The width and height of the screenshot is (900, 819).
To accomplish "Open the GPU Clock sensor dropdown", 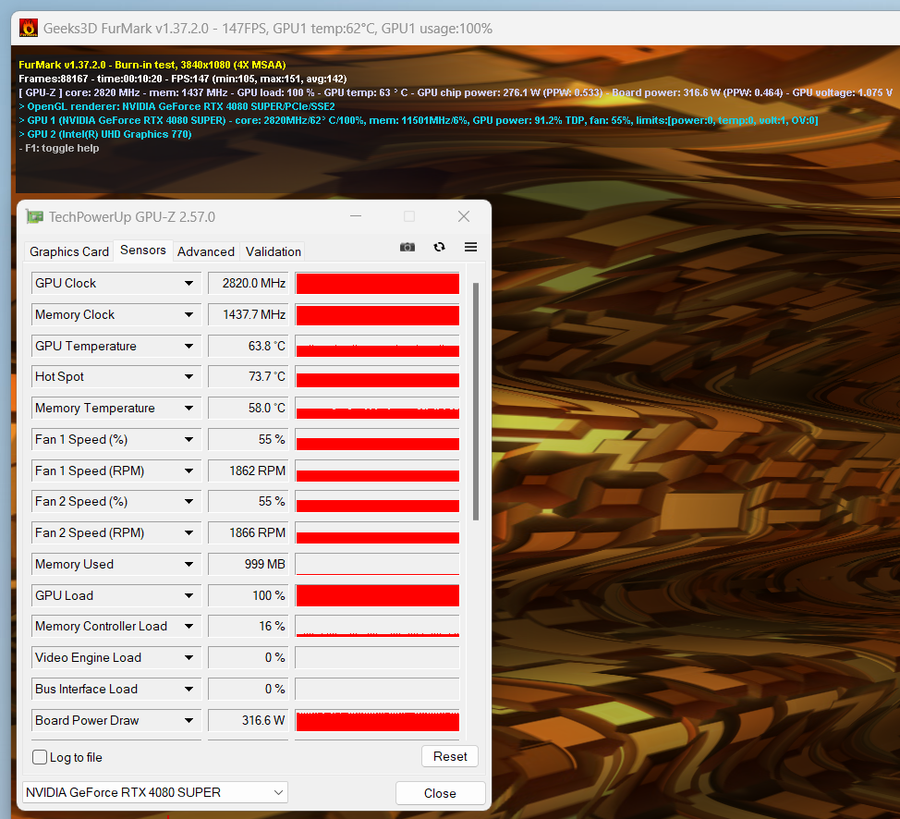I will (188, 283).
